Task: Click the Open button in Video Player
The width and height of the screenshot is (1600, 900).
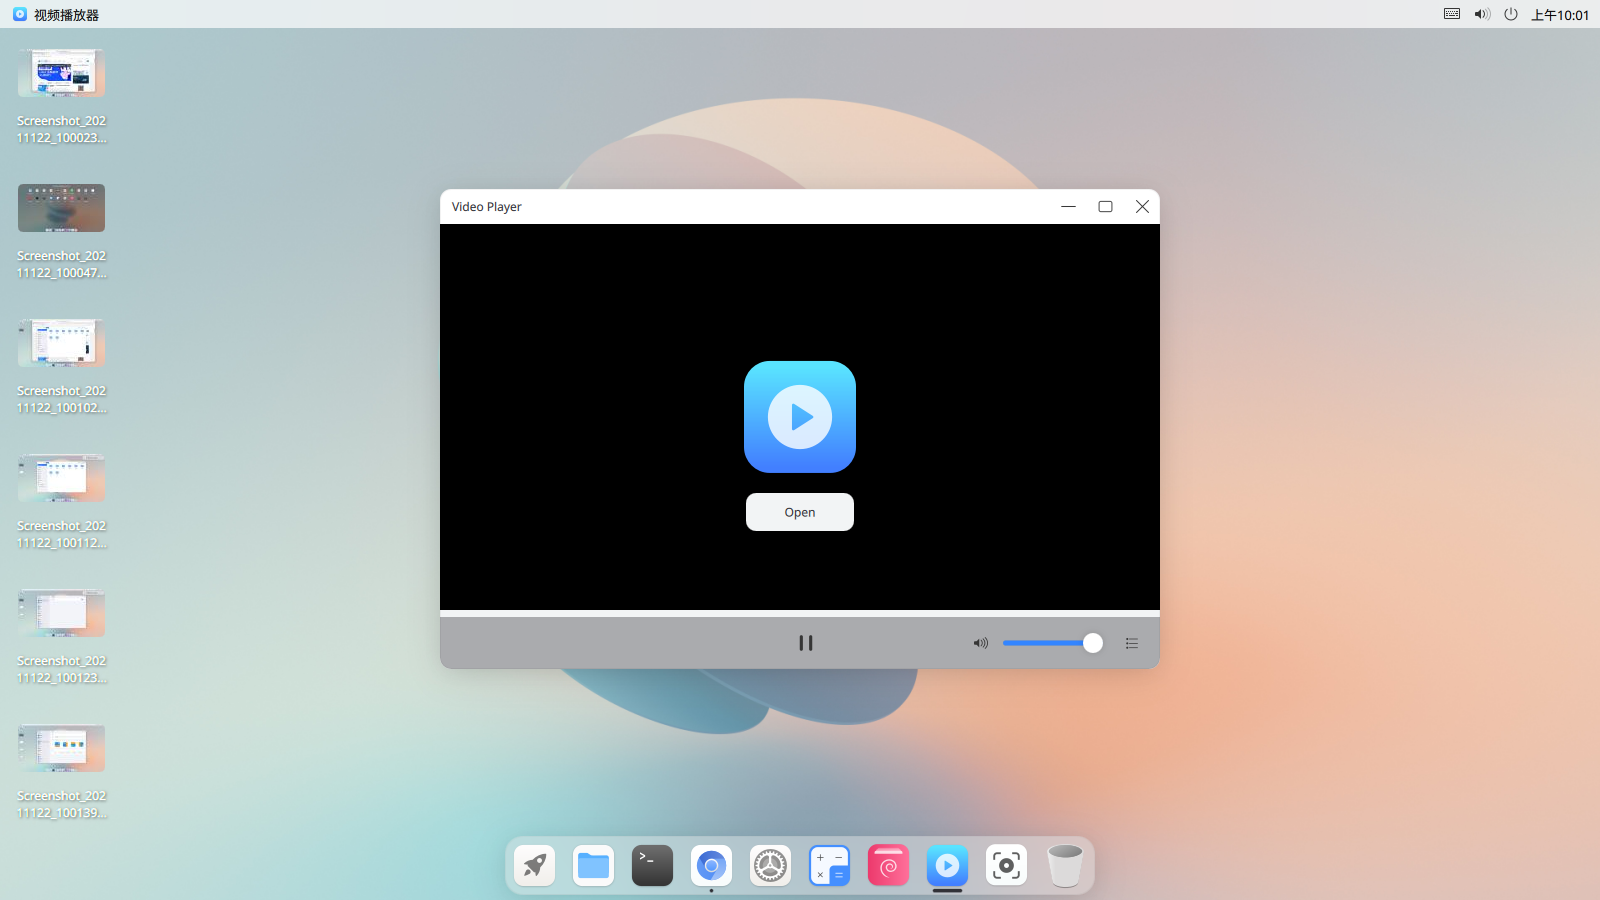Action: (x=799, y=512)
